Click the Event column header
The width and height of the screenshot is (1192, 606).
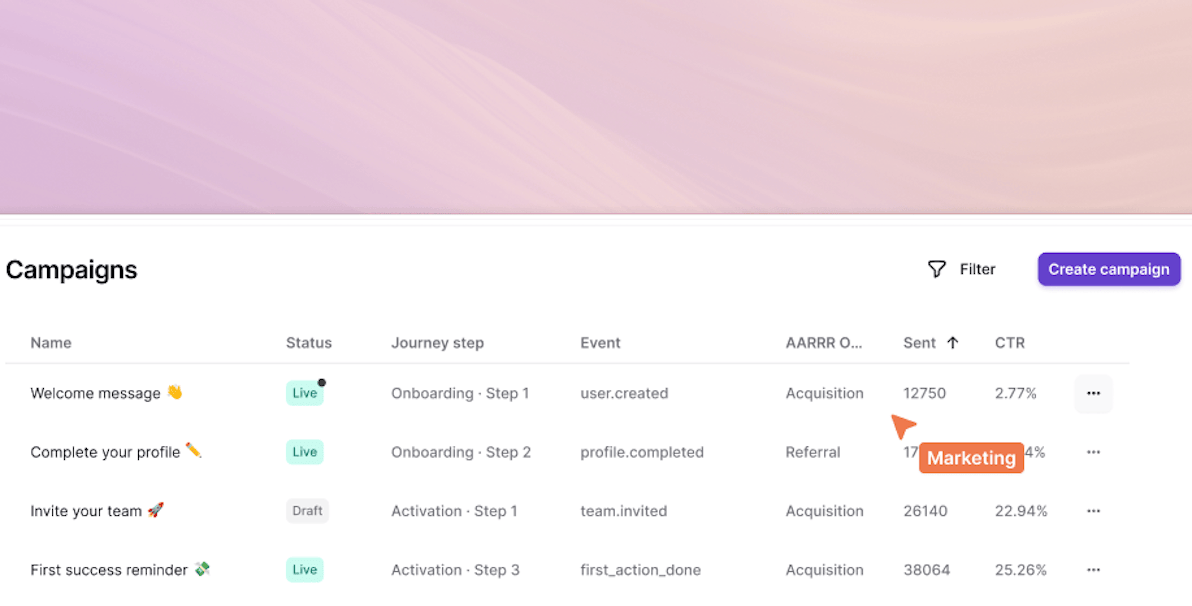pos(600,343)
